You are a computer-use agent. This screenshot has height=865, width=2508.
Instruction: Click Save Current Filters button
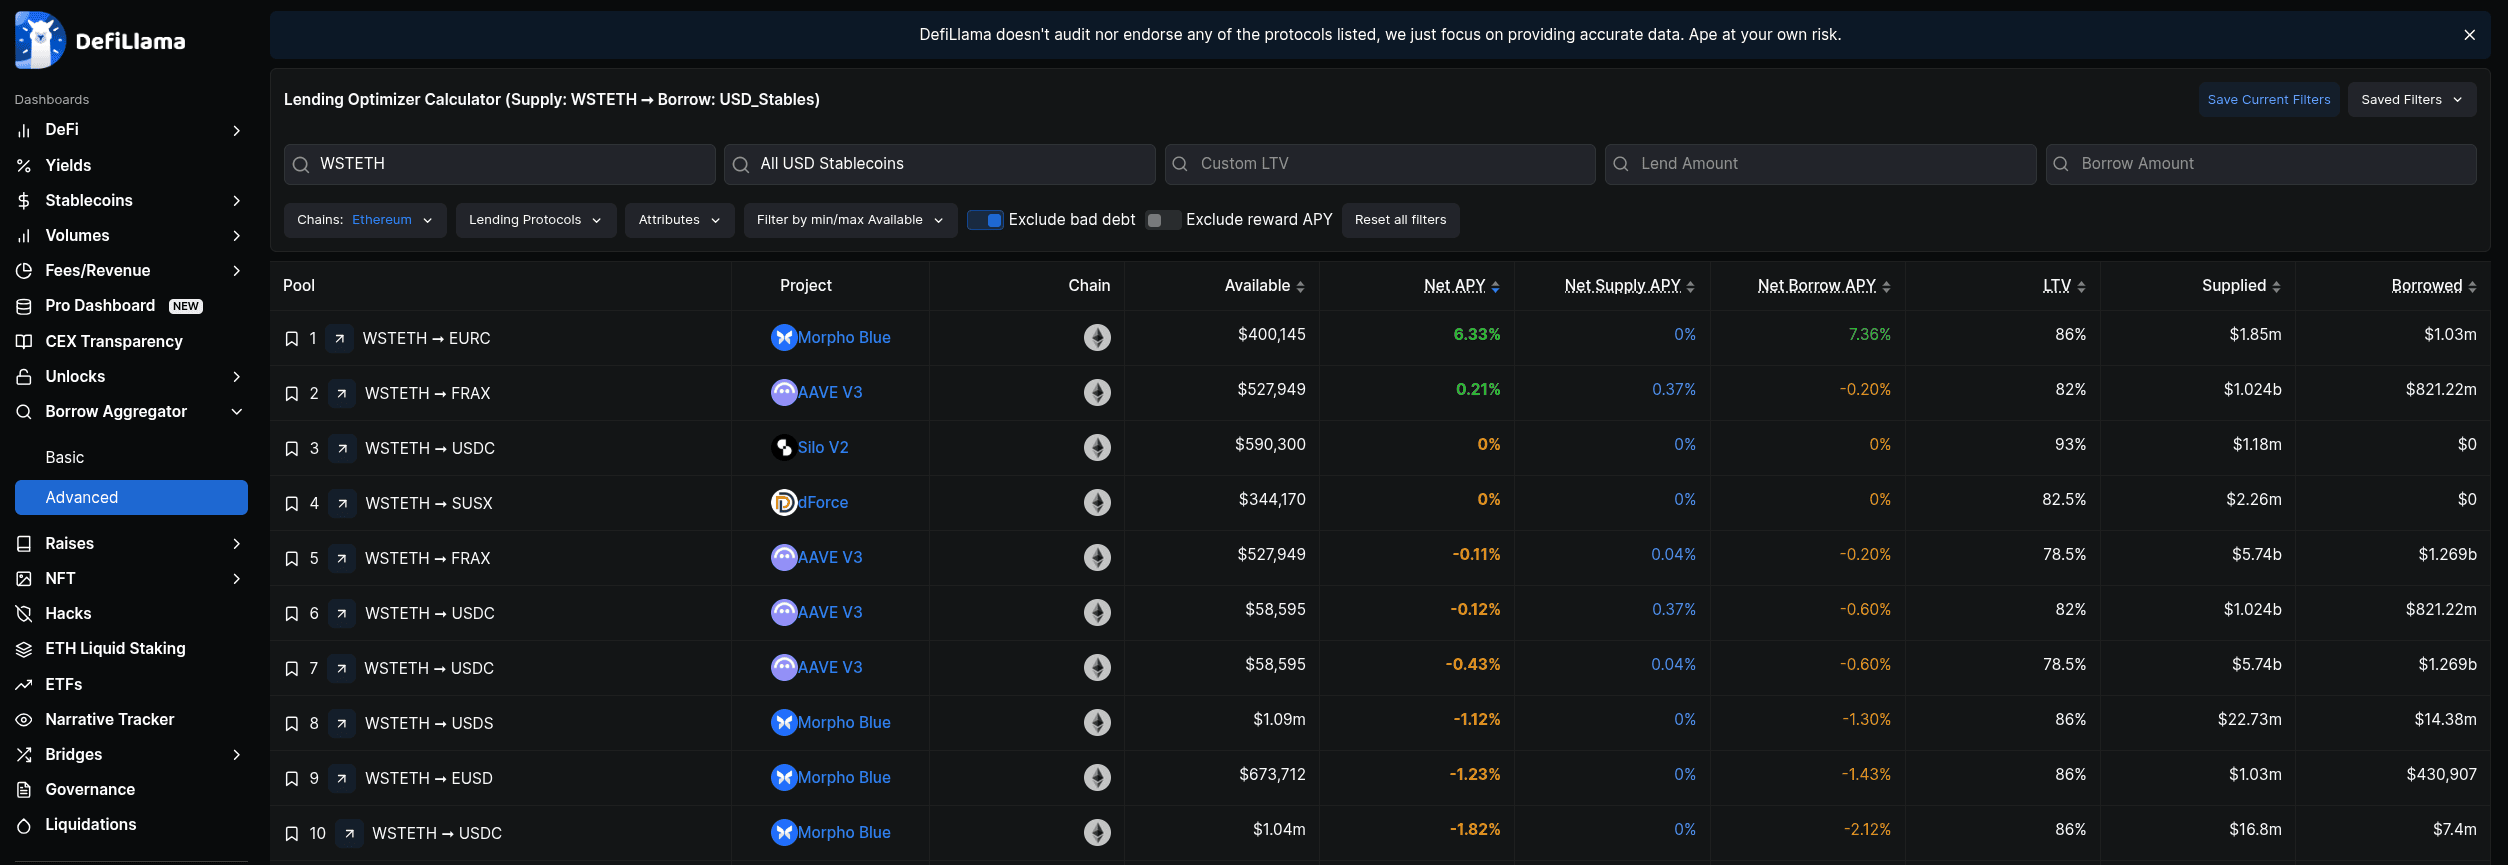(x=2269, y=100)
